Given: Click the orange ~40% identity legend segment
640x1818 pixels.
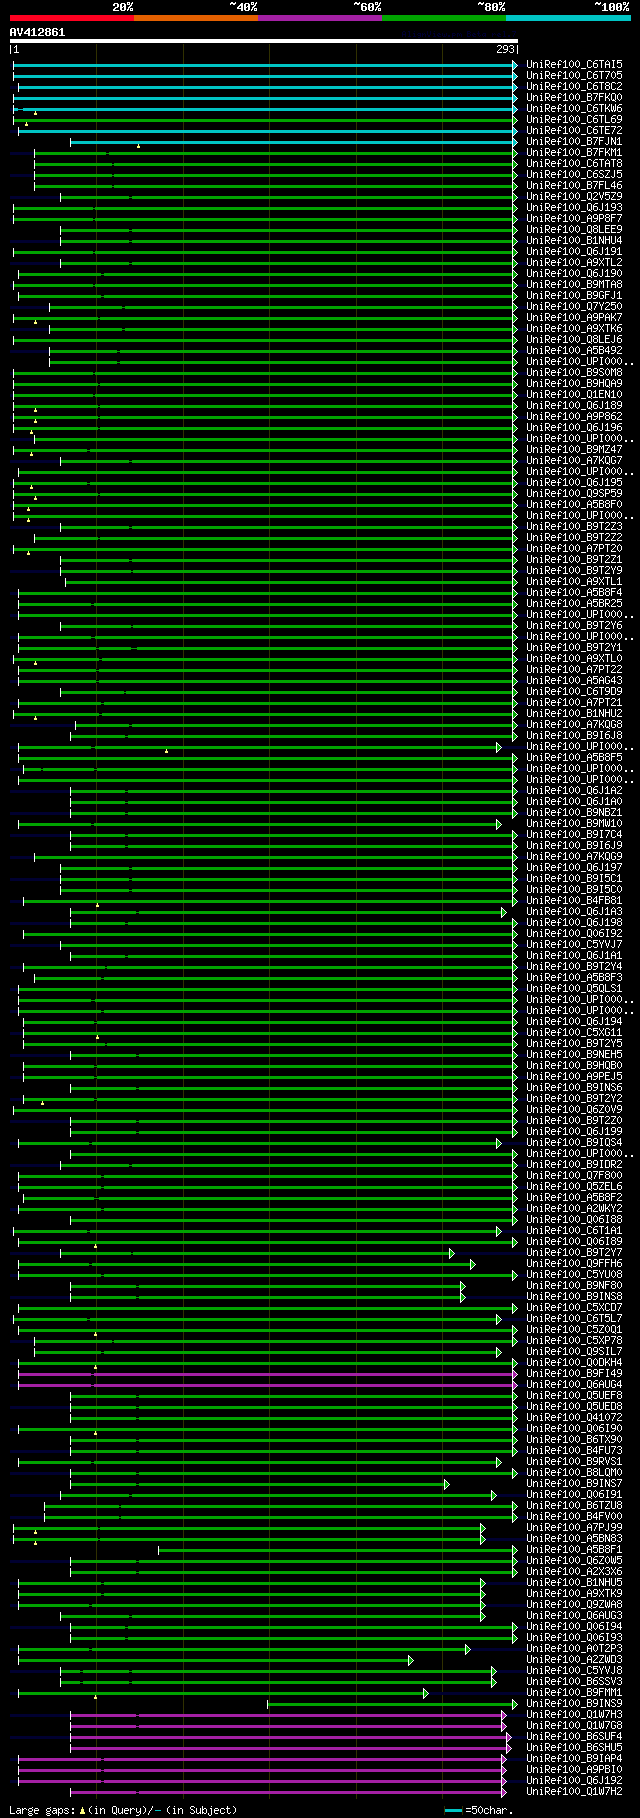Looking at the screenshot, I should click(x=196, y=18).
